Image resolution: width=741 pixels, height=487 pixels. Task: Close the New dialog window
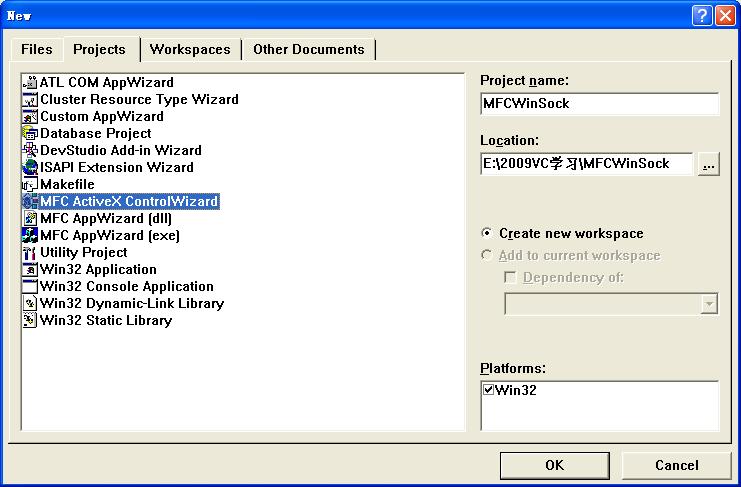click(725, 16)
